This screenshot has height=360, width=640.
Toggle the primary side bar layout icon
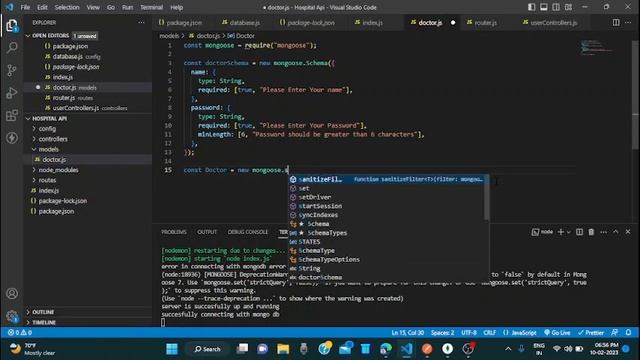(x=531, y=7)
